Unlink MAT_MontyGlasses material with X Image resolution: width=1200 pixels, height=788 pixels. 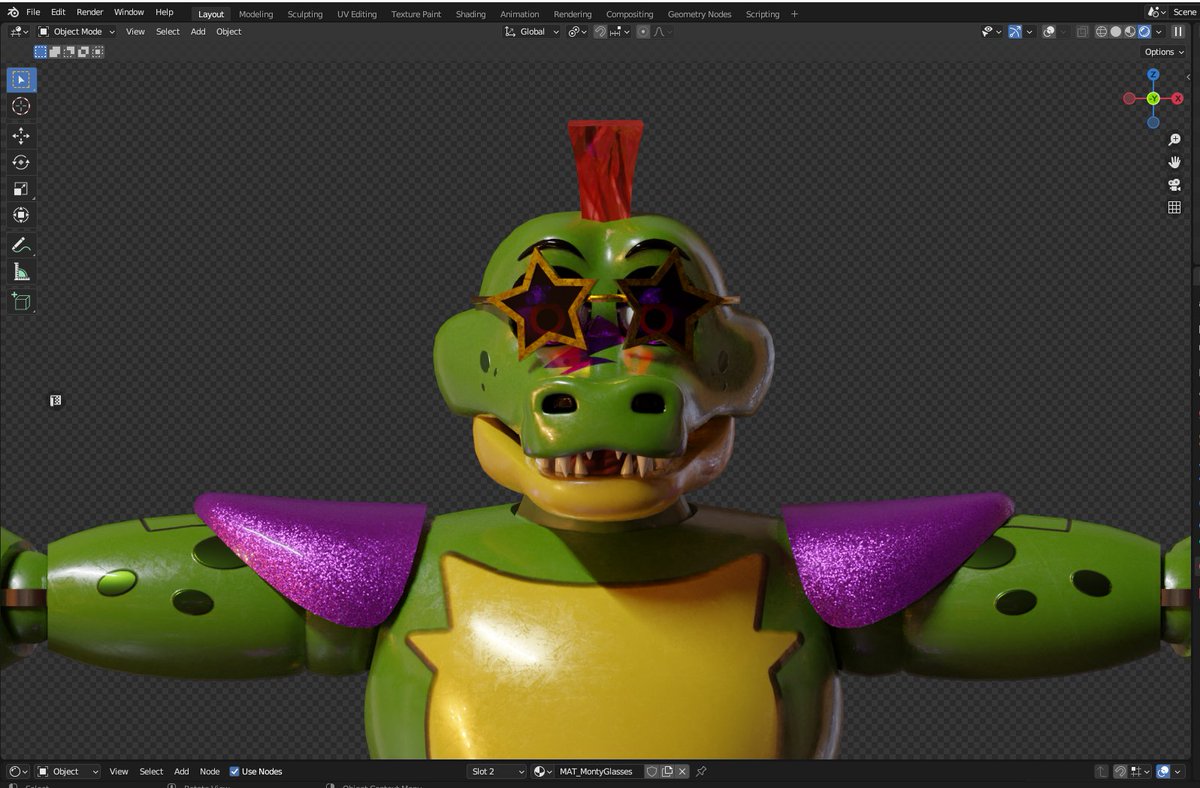tap(682, 771)
